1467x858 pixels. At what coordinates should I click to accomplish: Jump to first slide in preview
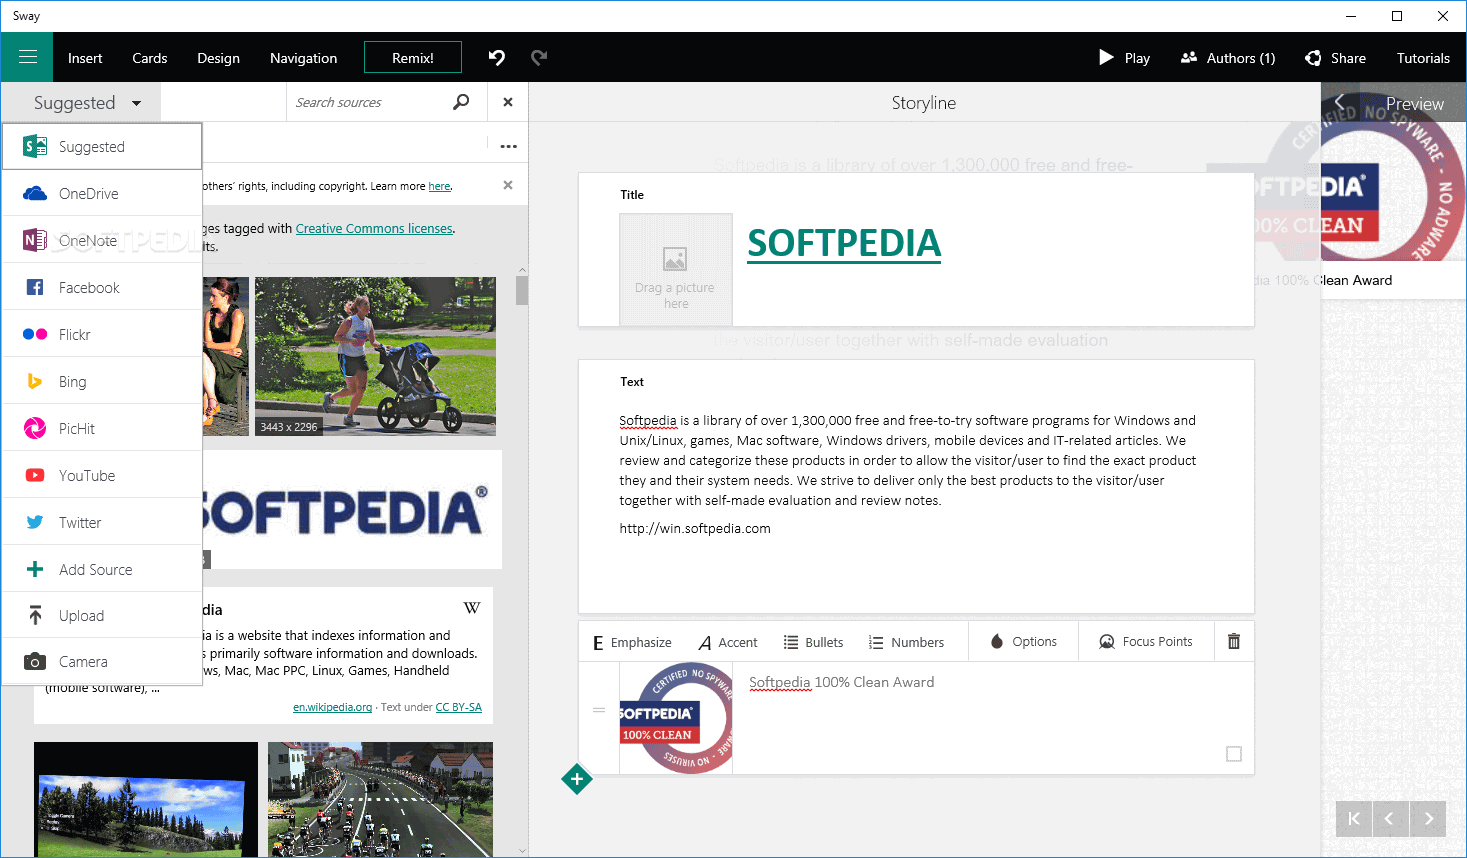[x=1354, y=819]
